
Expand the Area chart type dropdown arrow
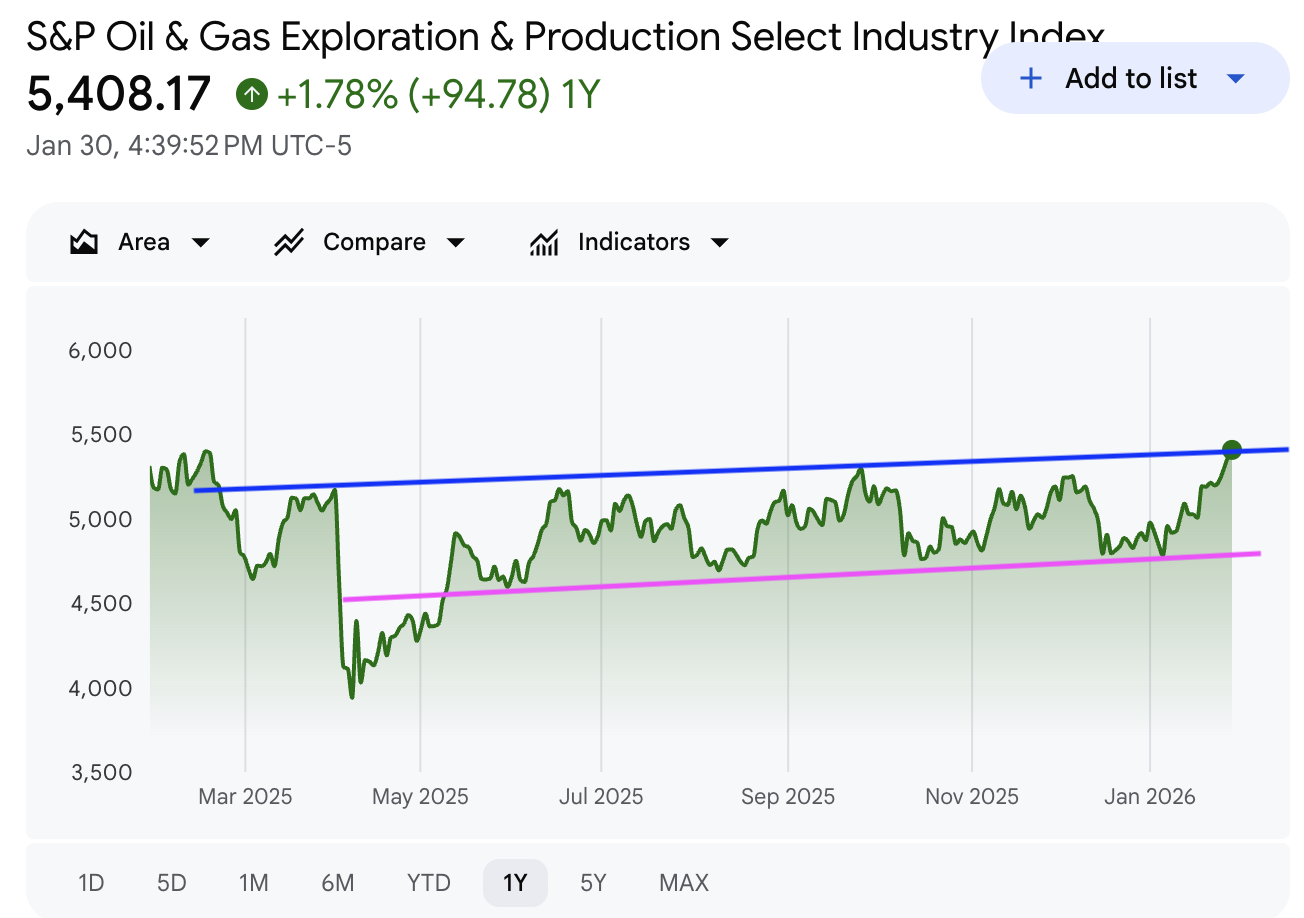pyautogui.click(x=200, y=242)
